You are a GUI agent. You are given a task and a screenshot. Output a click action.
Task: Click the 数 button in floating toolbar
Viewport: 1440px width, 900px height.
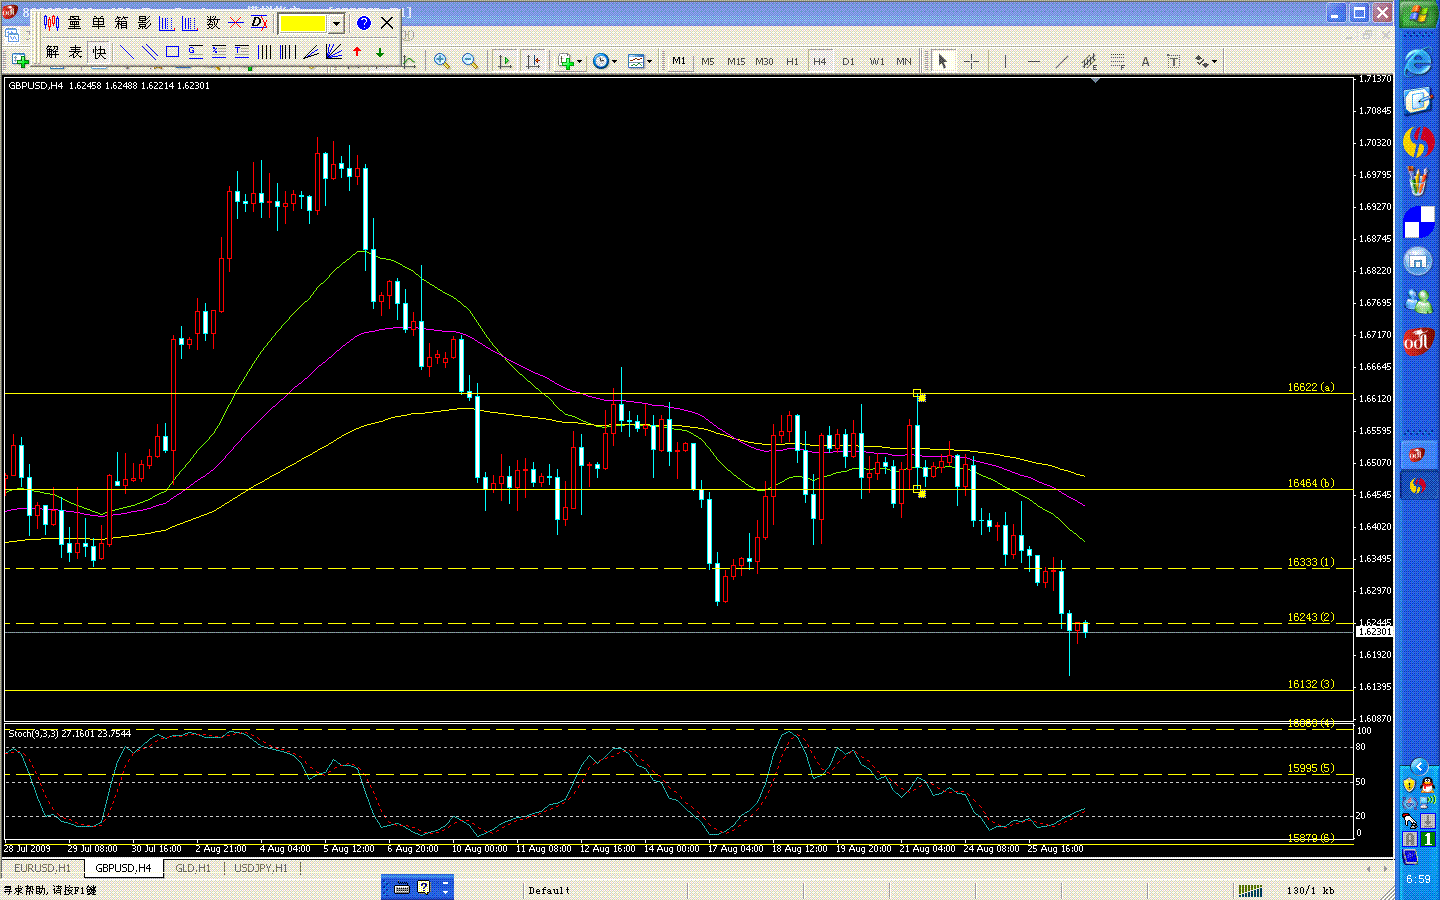[213, 23]
